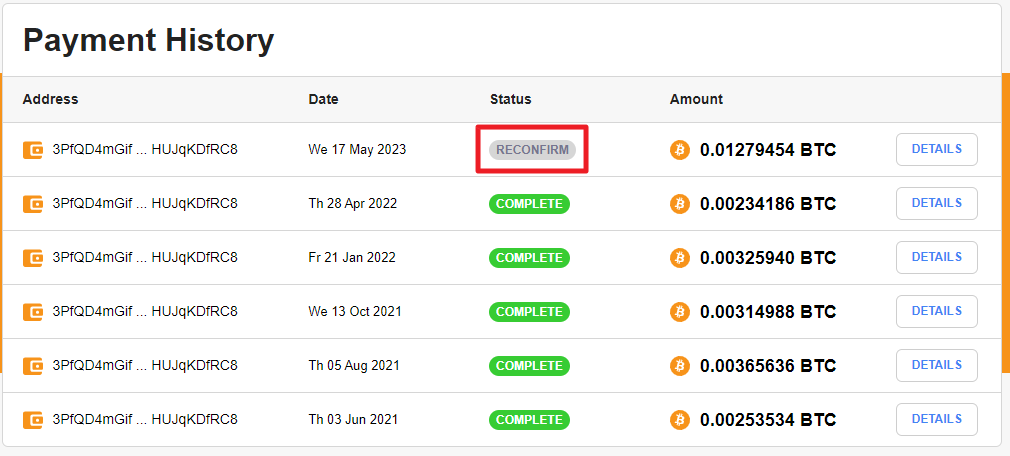1010x456 pixels.
Task: View Details of the 03 Jun 2021 payment
Action: (936, 419)
